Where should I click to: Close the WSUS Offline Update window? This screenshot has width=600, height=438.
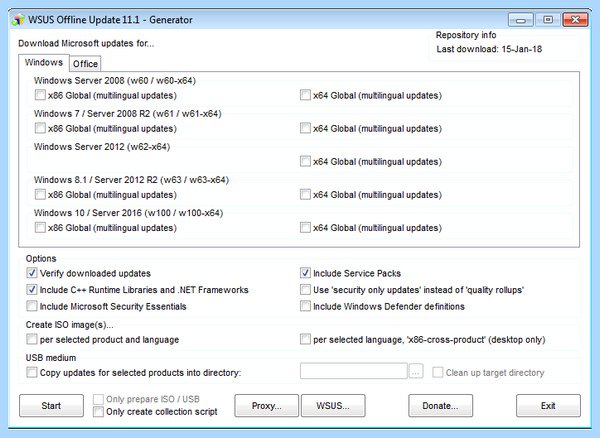coord(575,20)
